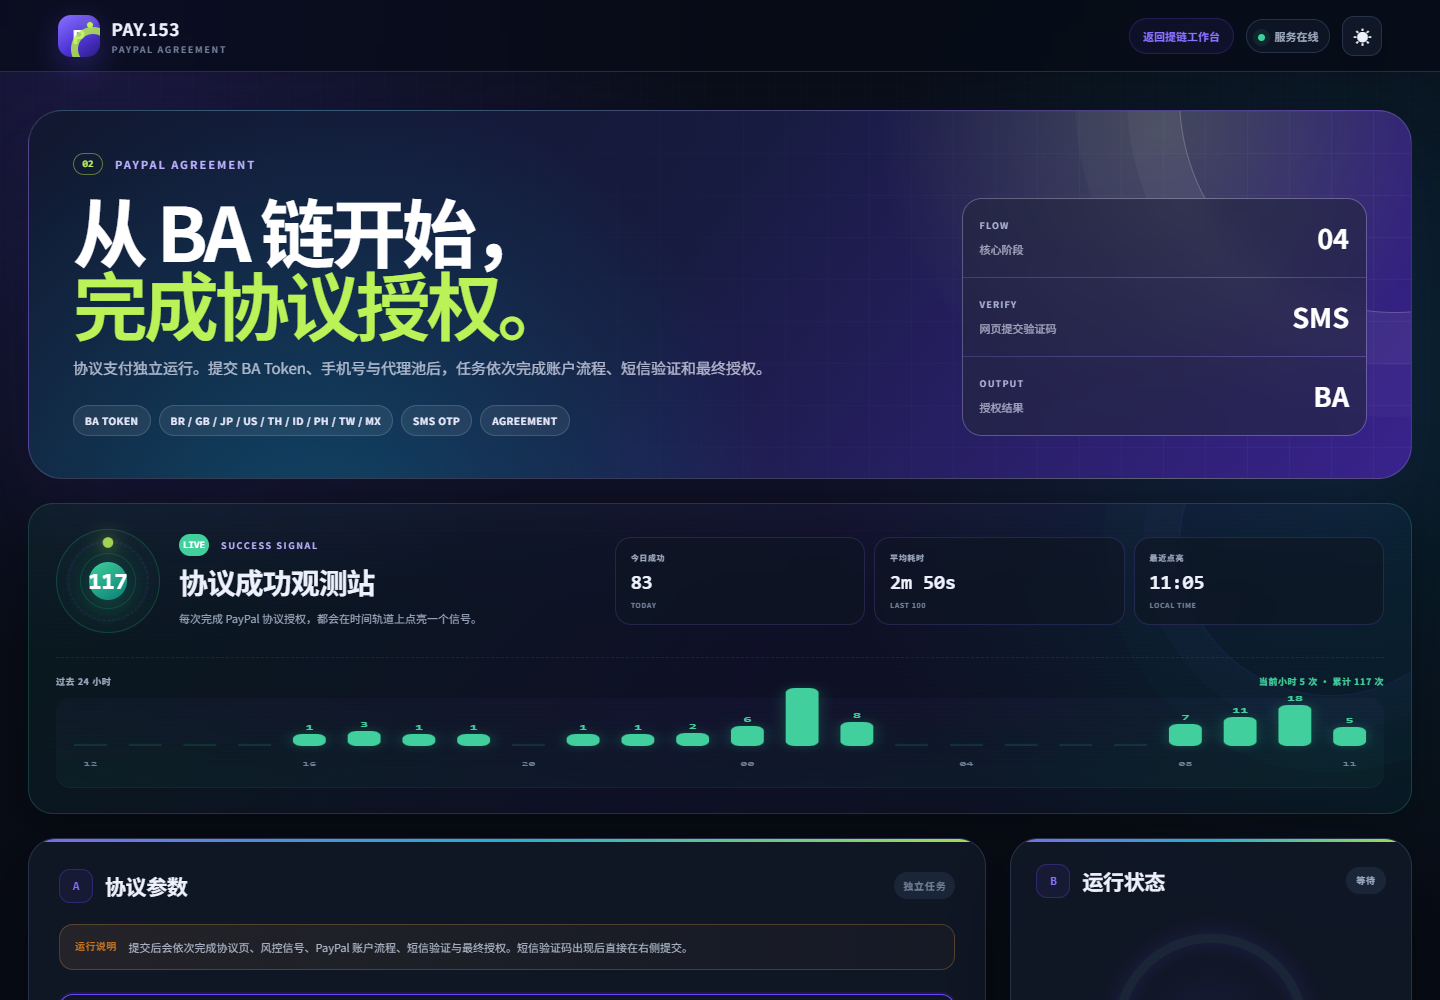1440x1000 pixels.
Task: Click the 协议成功观测站 heading
Action: (277, 583)
